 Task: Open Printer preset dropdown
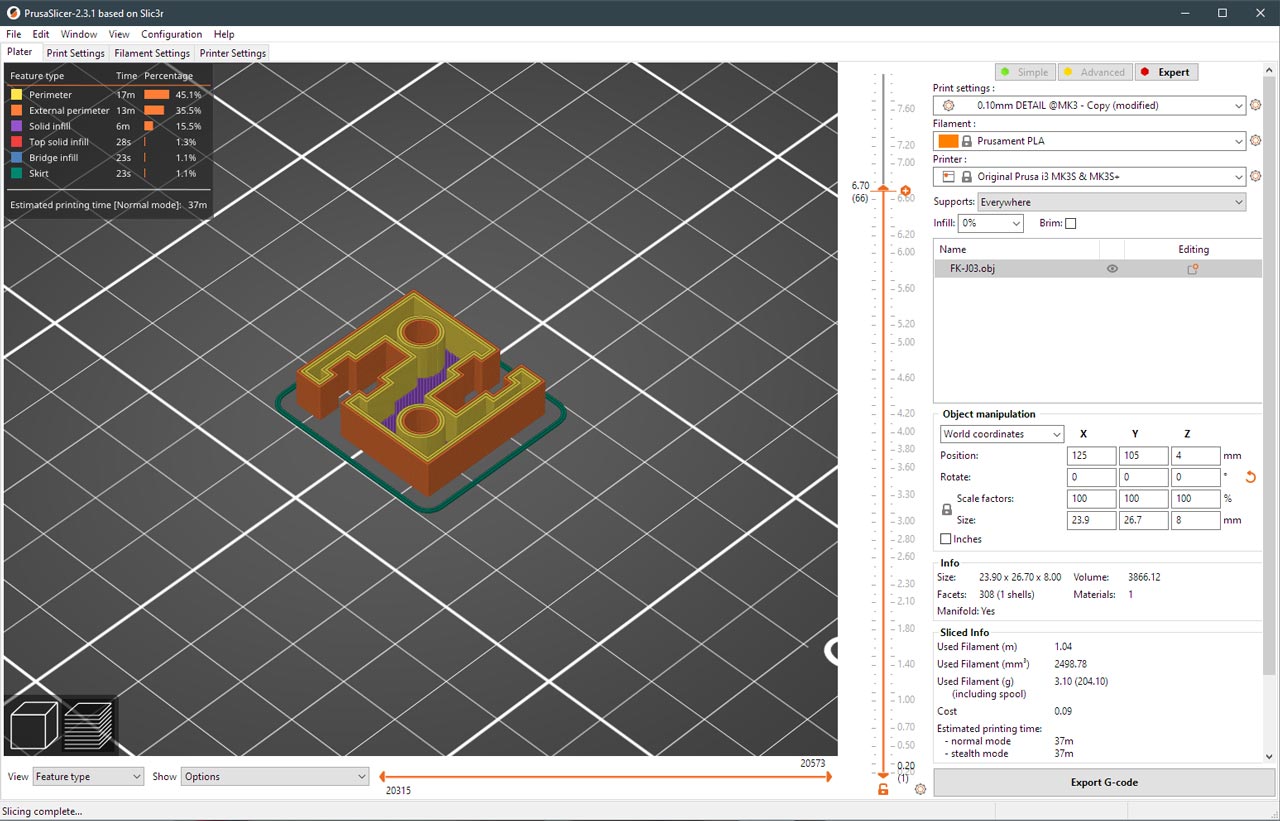tap(1090, 177)
